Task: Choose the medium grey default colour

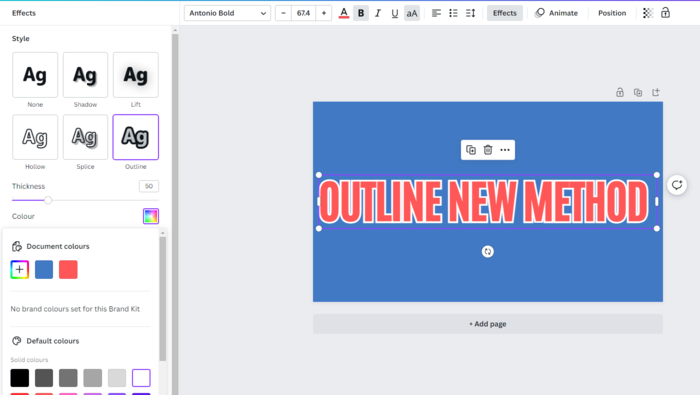Action: [68, 378]
